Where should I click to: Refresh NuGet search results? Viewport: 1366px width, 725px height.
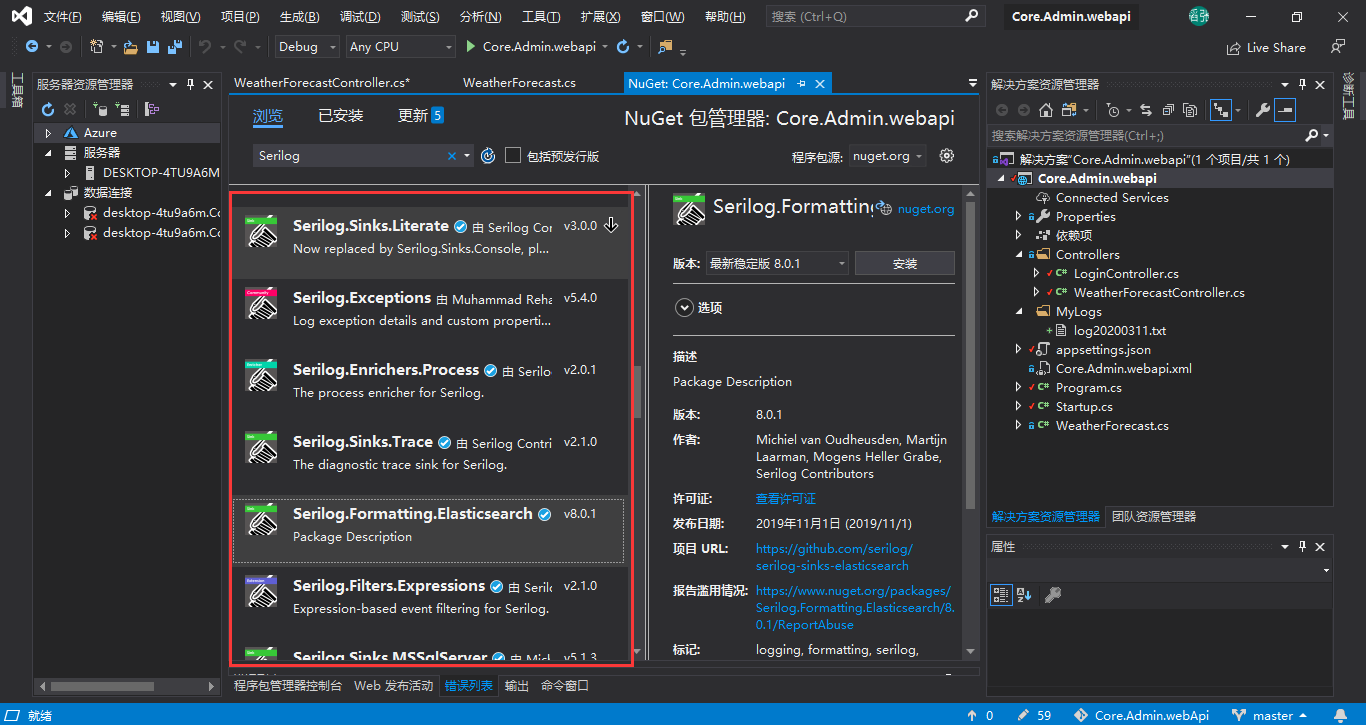pos(488,156)
